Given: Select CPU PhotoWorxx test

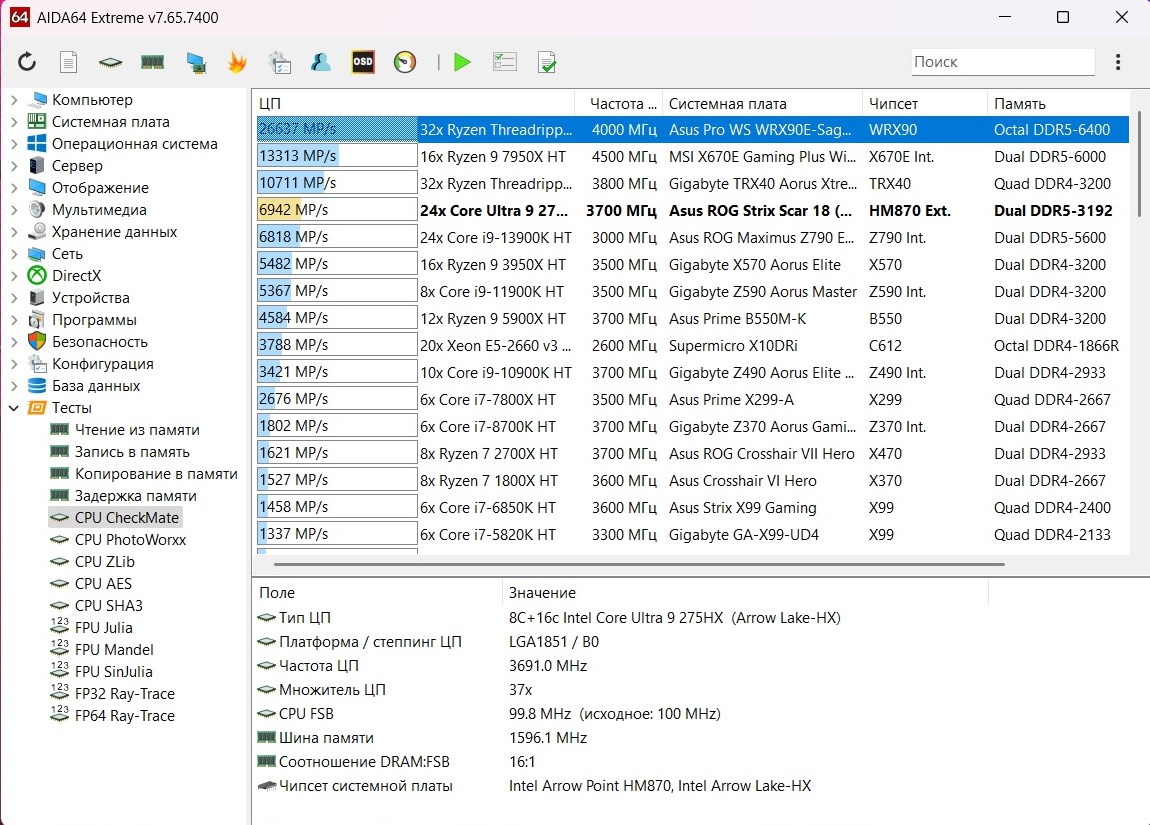Looking at the screenshot, I should point(130,540).
